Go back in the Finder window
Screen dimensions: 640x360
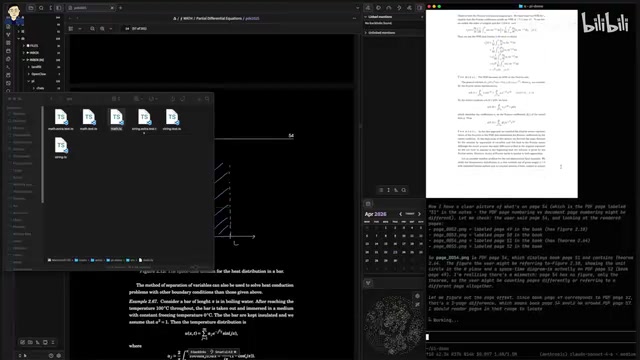[x=51, y=99]
